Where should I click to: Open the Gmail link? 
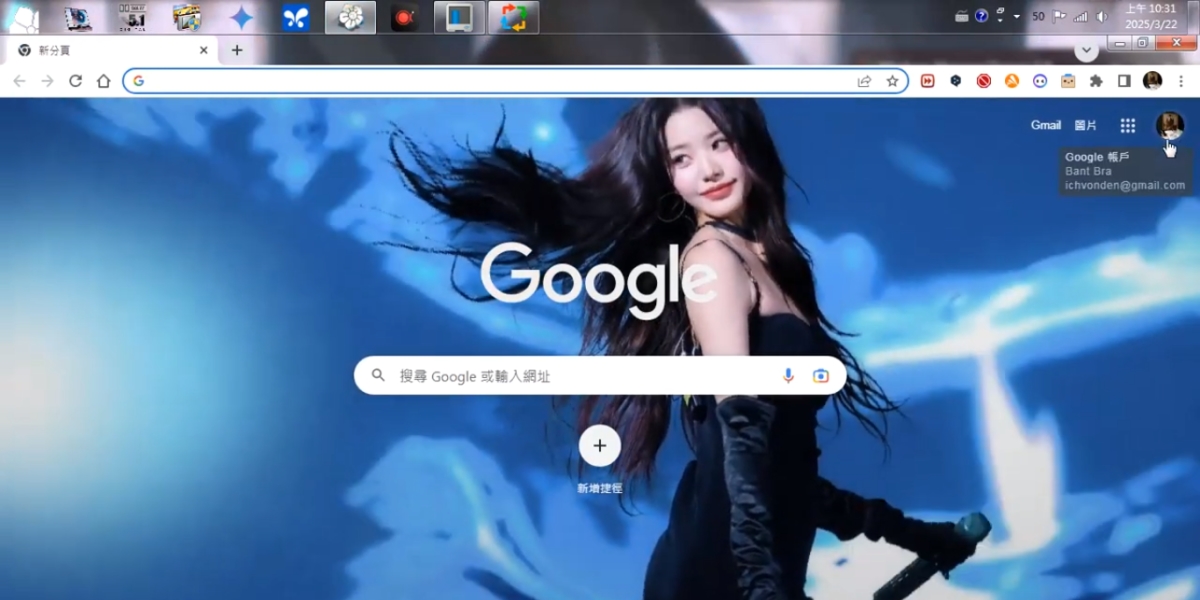(1045, 125)
